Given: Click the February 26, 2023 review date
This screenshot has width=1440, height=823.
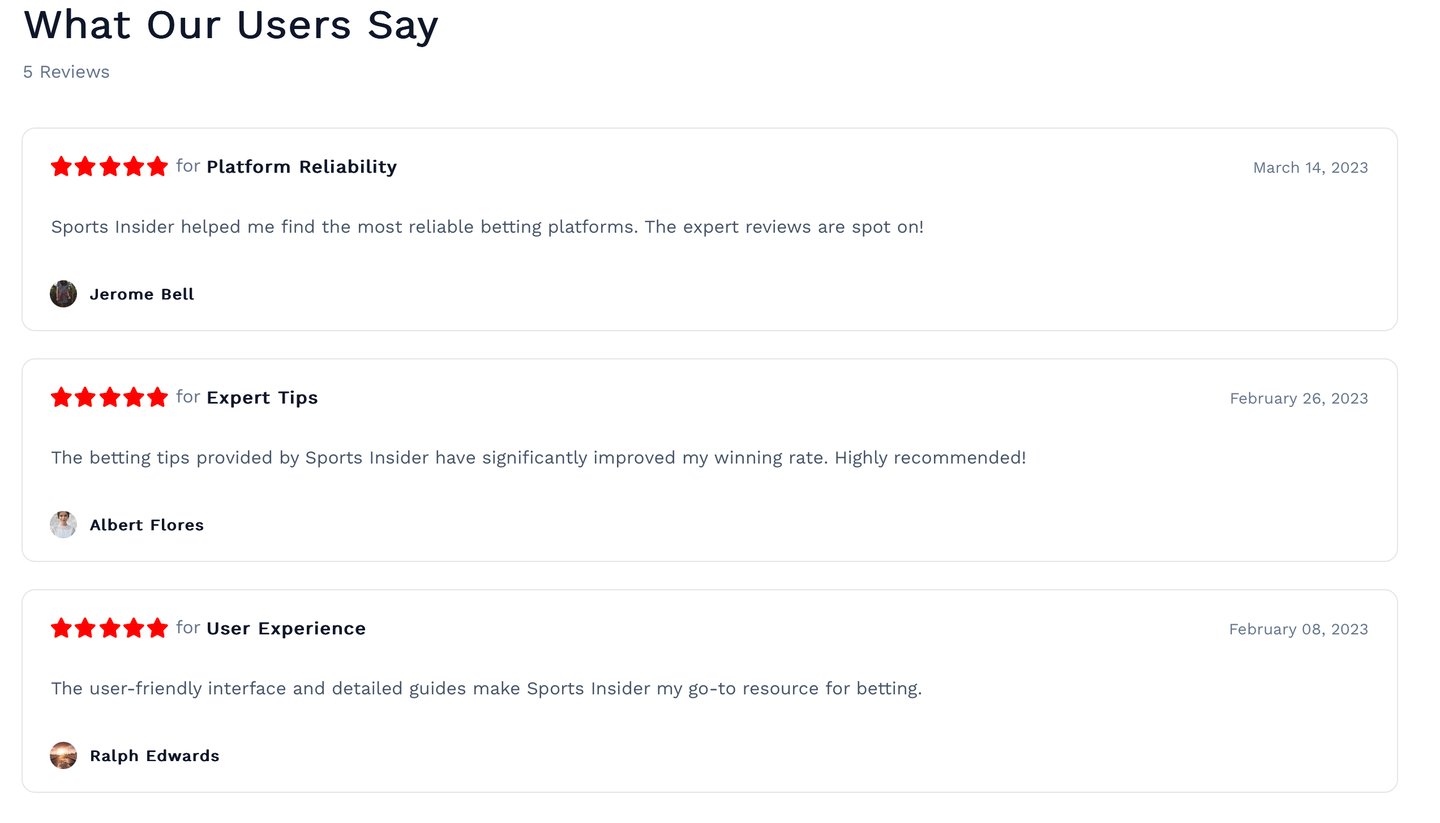Looking at the screenshot, I should (x=1298, y=399).
